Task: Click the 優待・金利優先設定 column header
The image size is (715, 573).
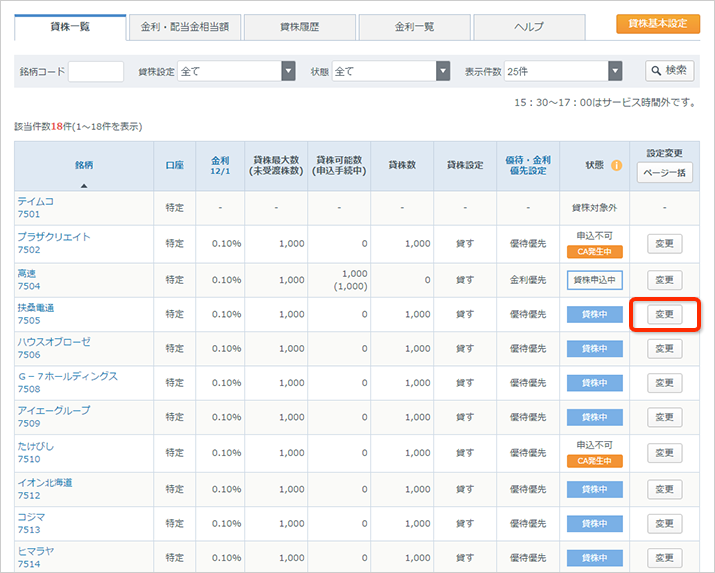Action: (x=527, y=165)
